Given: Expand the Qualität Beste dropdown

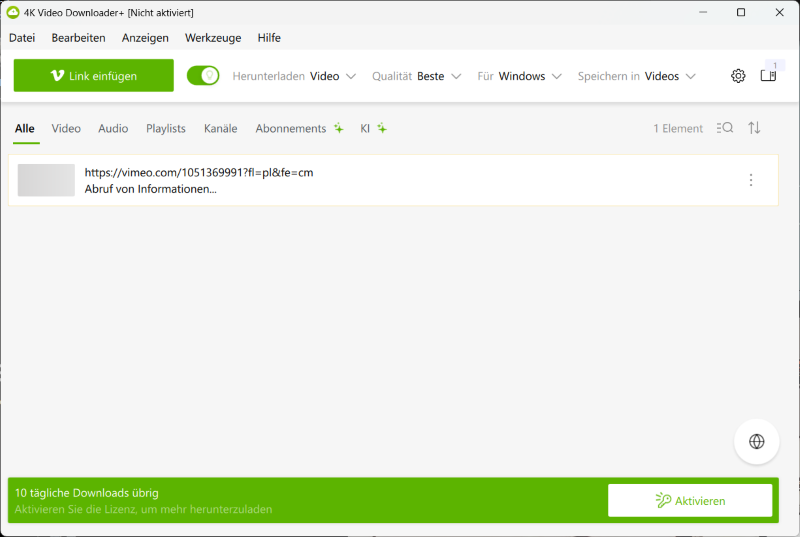Looking at the screenshot, I should (x=416, y=76).
